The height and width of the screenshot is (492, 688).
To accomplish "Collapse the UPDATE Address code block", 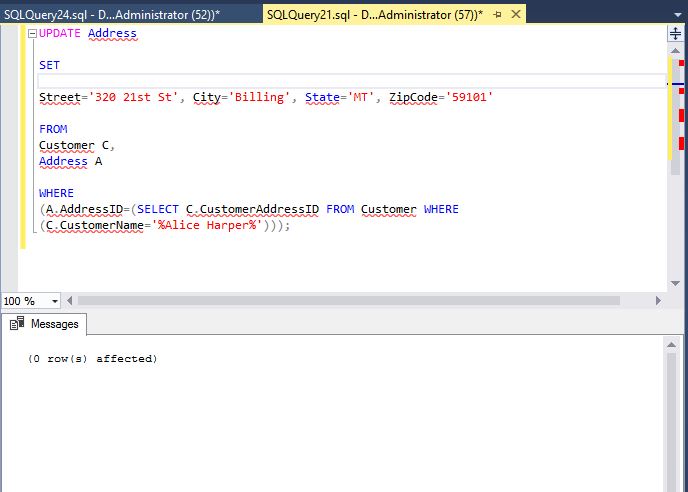I will pyautogui.click(x=32, y=33).
